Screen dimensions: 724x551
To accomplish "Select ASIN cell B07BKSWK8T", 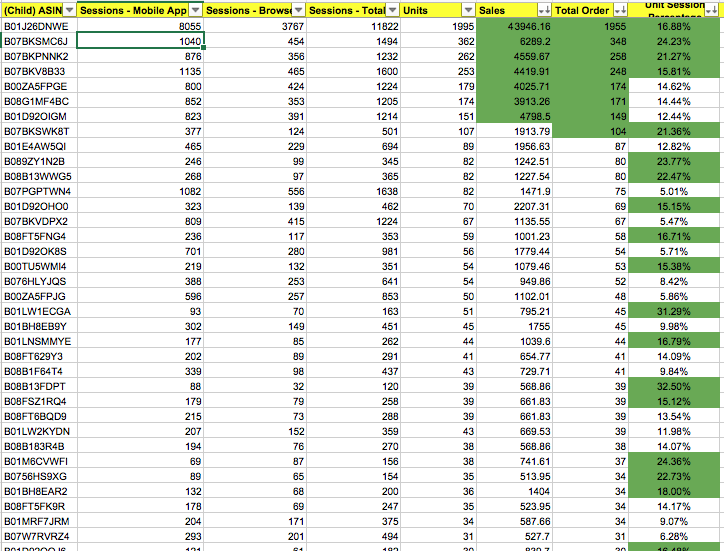I will (x=39, y=132).
